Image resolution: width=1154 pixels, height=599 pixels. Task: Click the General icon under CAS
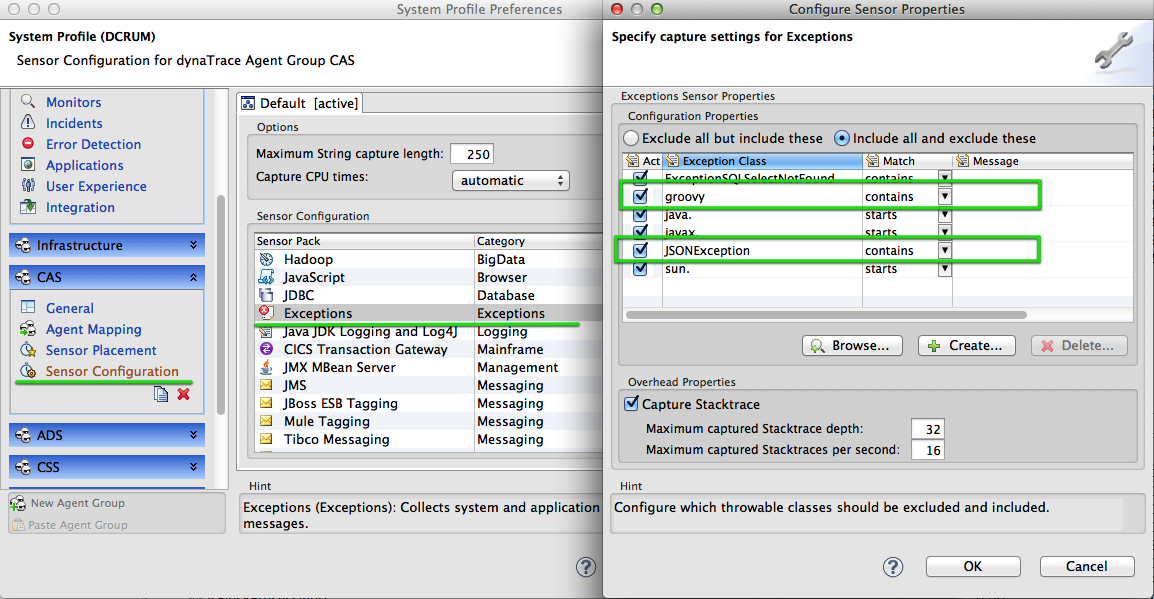click(x=28, y=308)
